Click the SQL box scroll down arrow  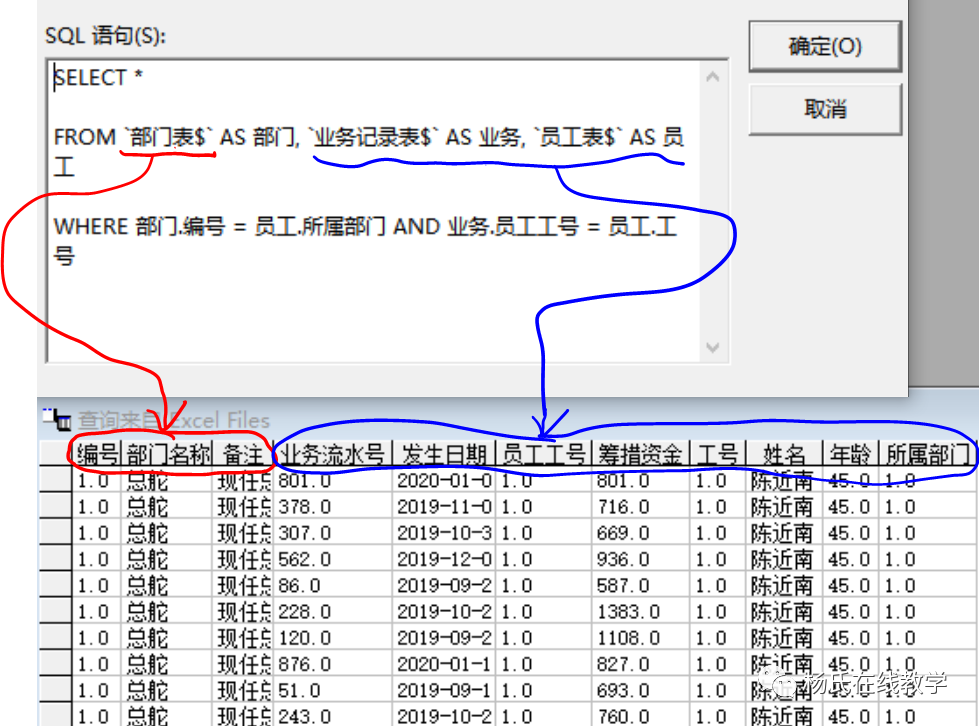click(713, 347)
